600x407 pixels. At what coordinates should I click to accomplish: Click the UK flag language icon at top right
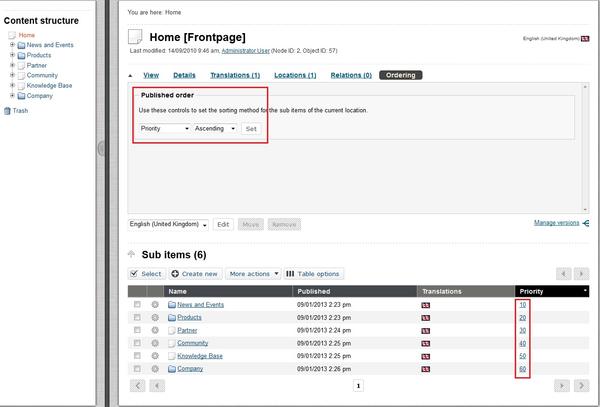(x=585, y=39)
